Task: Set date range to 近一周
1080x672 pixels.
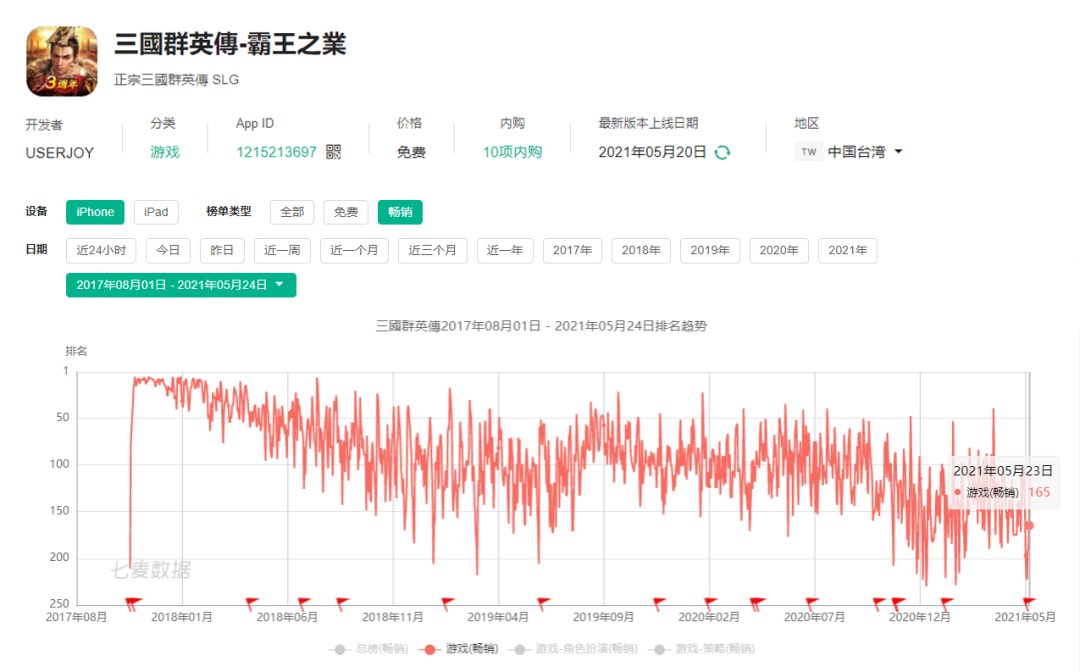Action: [282, 251]
